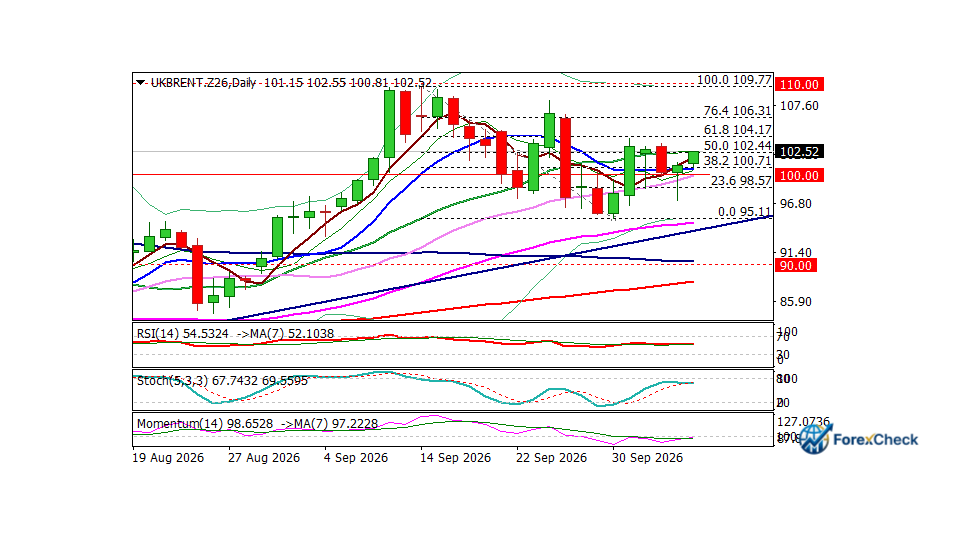Select the Fibonacci 76.4 106.31 label
This screenshot has height=540, width=960.
click(737, 111)
